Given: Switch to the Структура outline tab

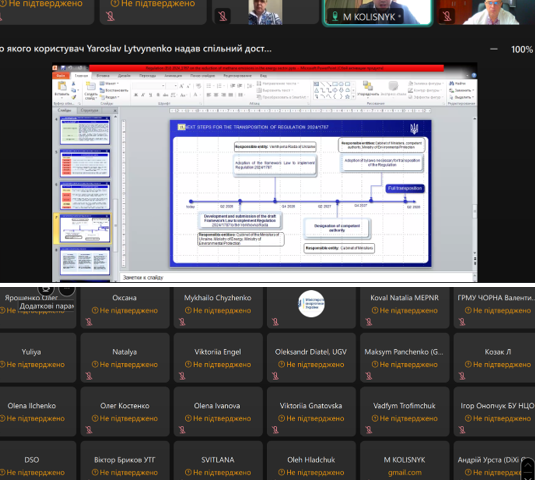Looking at the screenshot, I should pyautogui.click(x=90, y=110).
